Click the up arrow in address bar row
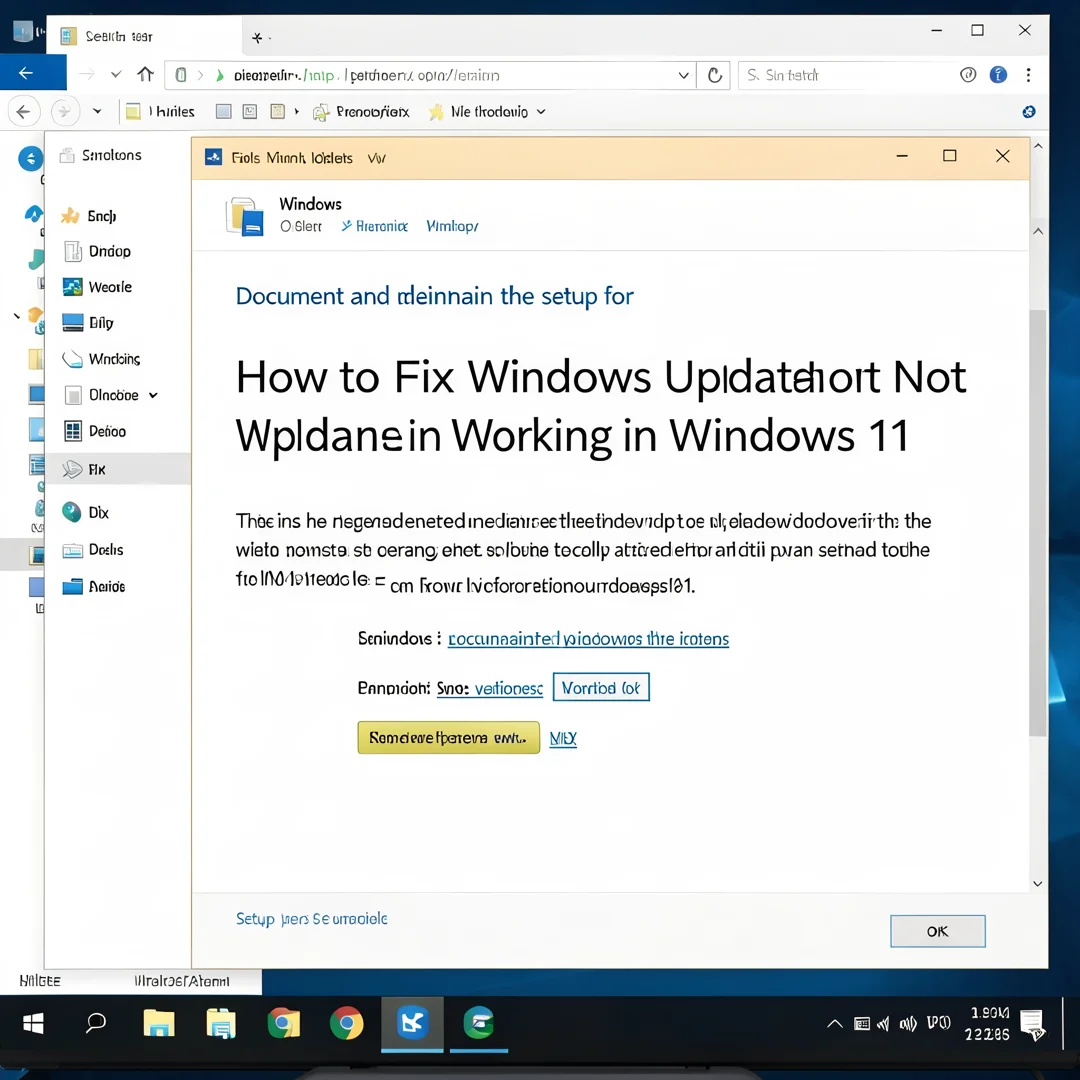The image size is (1080, 1080). click(x=145, y=74)
